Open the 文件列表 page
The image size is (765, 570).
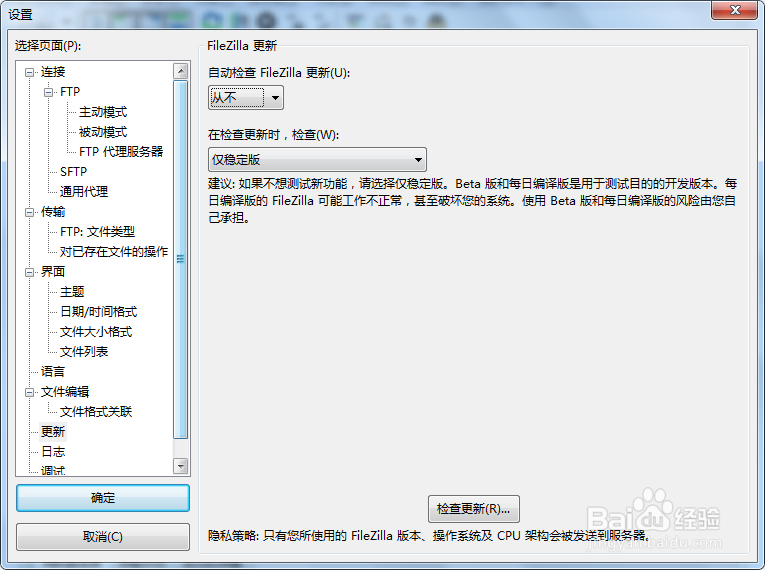[84, 352]
